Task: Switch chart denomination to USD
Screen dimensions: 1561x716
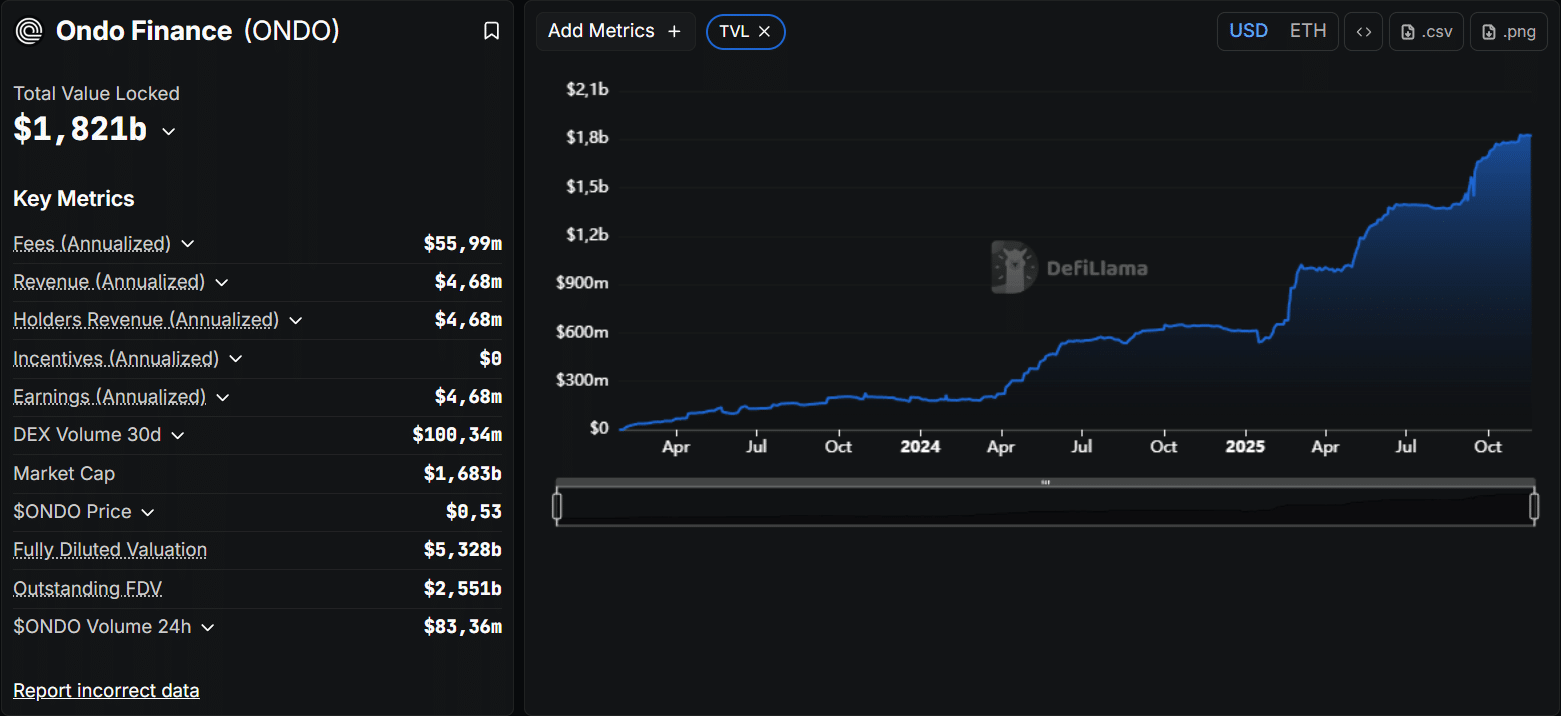Action: (x=1248, y=31)
